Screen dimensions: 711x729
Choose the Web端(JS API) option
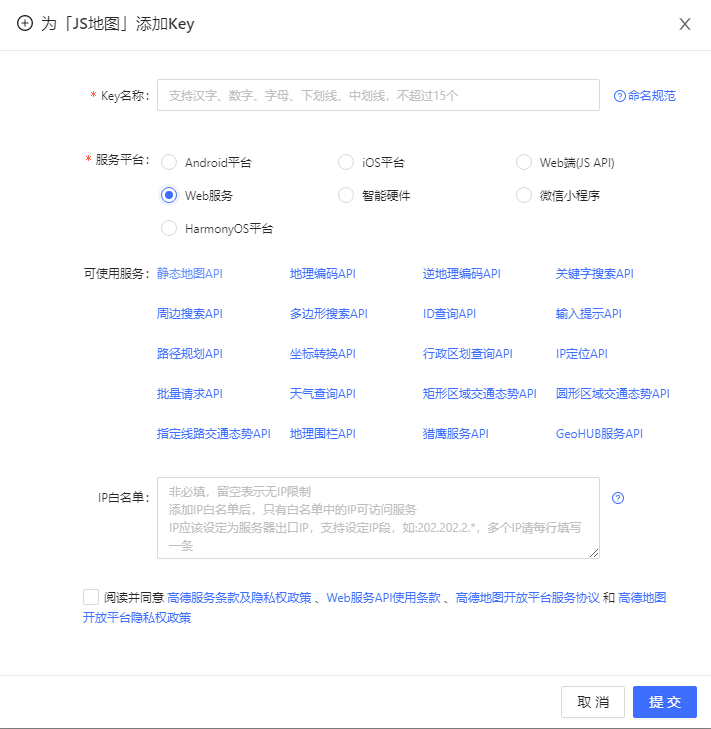pyautogui.click(x=524, y=162)
